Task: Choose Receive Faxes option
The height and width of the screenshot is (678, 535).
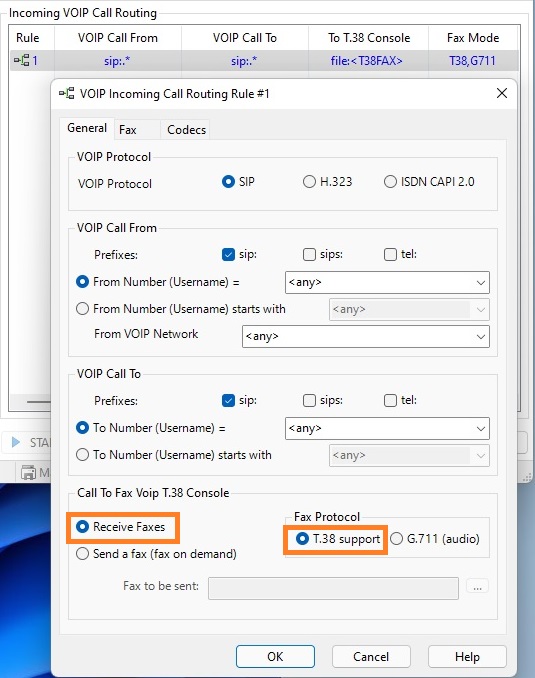Action: 82,527
